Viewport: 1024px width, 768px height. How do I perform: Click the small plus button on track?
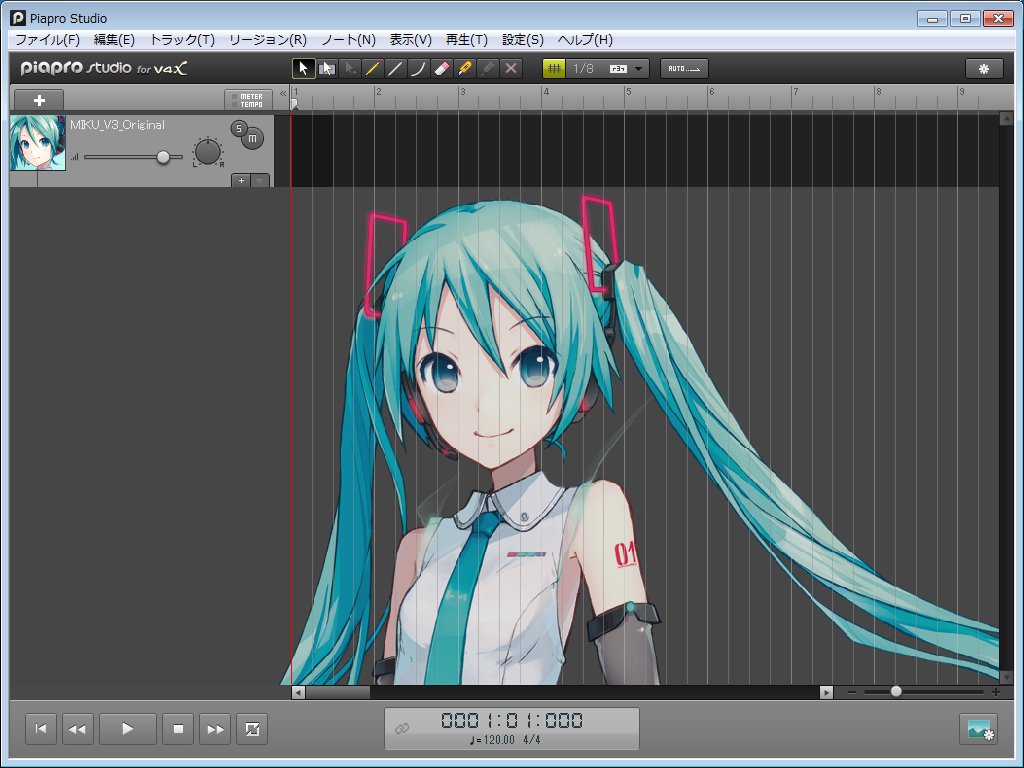pos(241,180)
